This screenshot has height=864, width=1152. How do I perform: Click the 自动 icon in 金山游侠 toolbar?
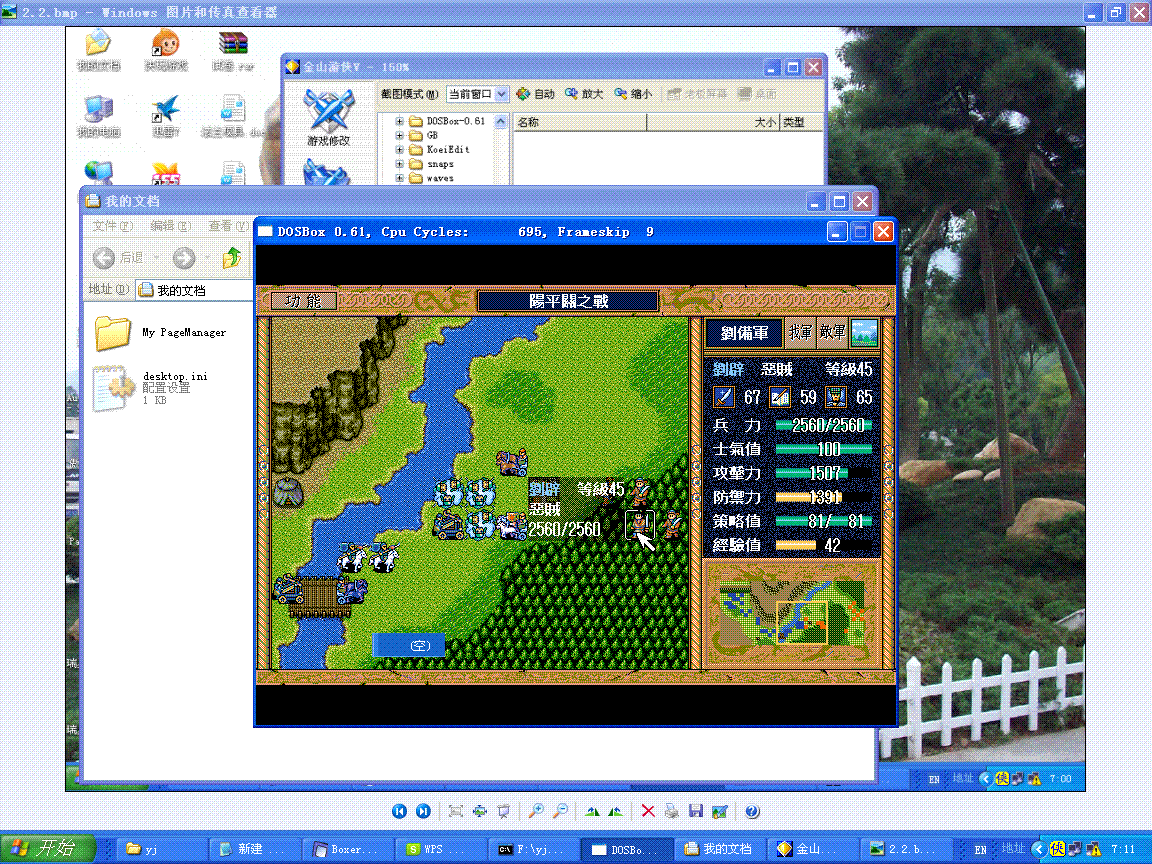point(536,94)
